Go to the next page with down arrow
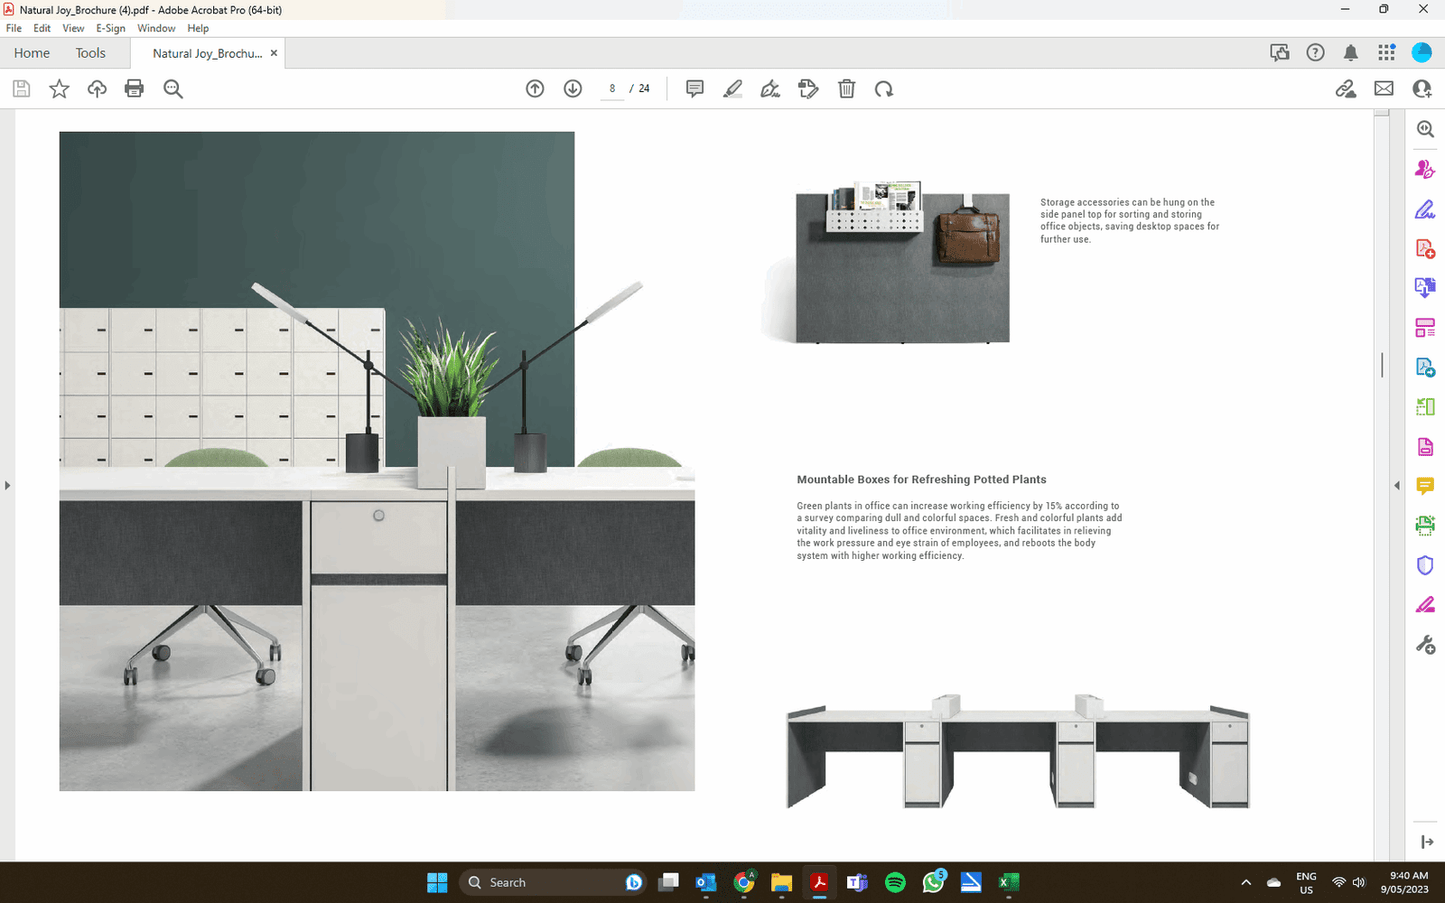Screen dimensions: 1445x903 pyautogui.click(x=573, y=89)
